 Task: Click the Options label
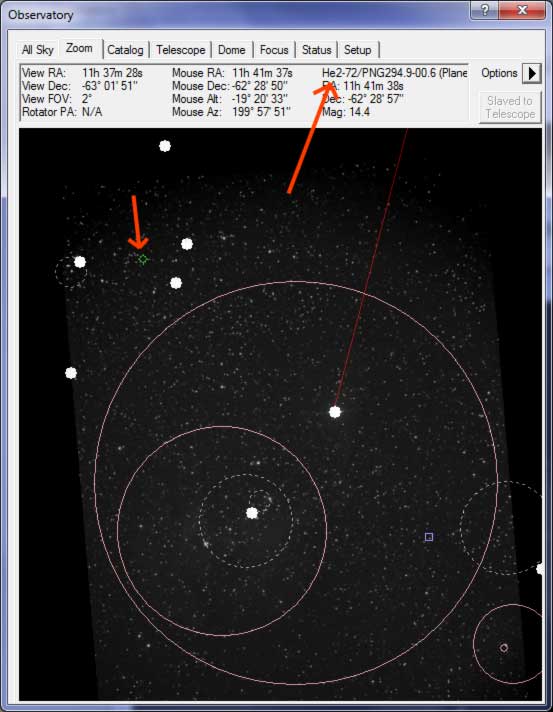(499, 73)
